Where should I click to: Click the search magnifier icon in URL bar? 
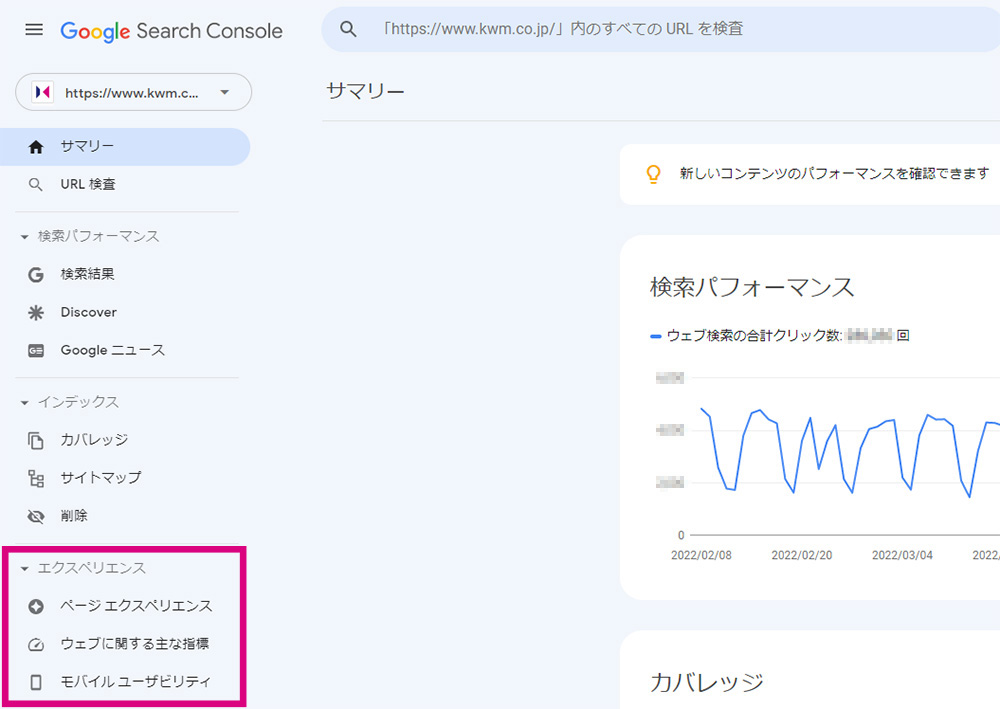[x=348, y=29]
